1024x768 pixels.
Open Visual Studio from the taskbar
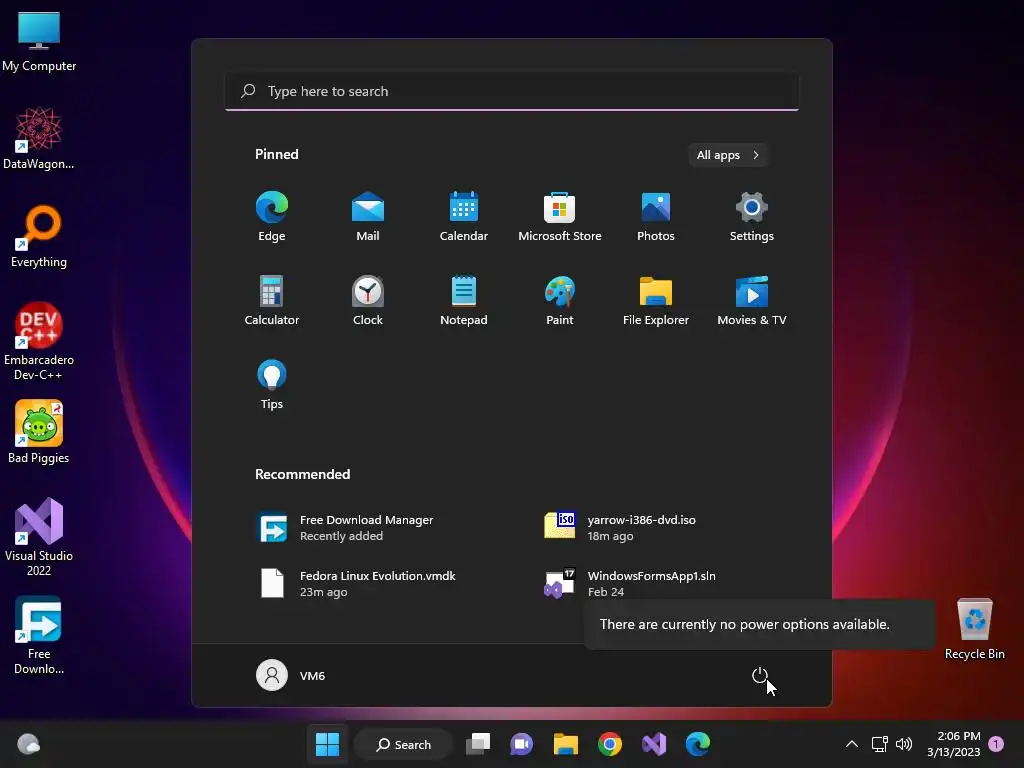(x=654, y=744)
